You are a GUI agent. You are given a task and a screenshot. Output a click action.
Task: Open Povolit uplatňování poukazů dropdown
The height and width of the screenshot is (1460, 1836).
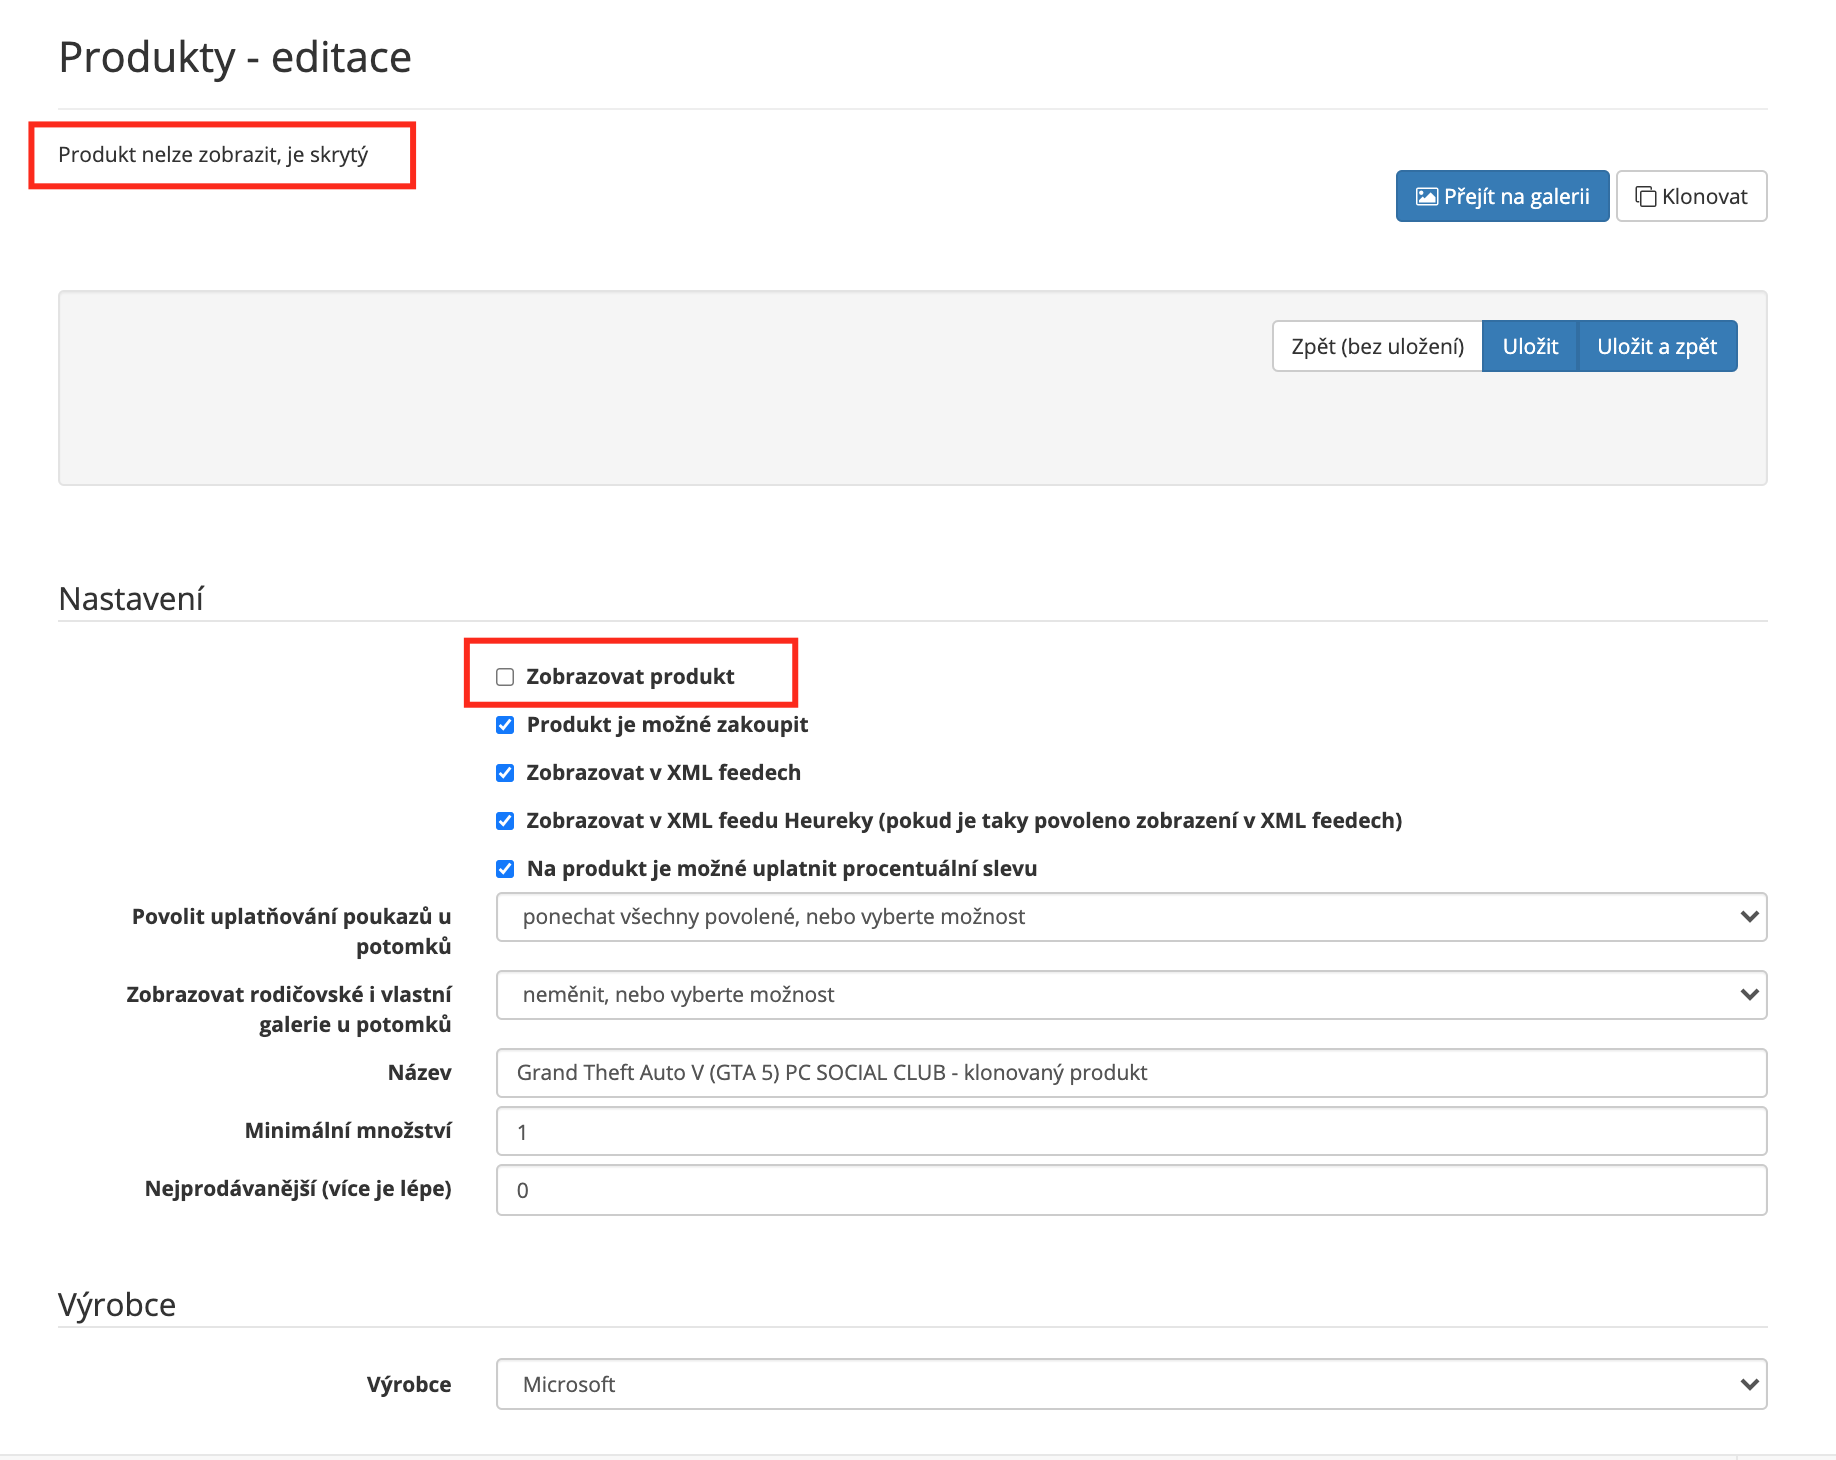coord(1131,917)
